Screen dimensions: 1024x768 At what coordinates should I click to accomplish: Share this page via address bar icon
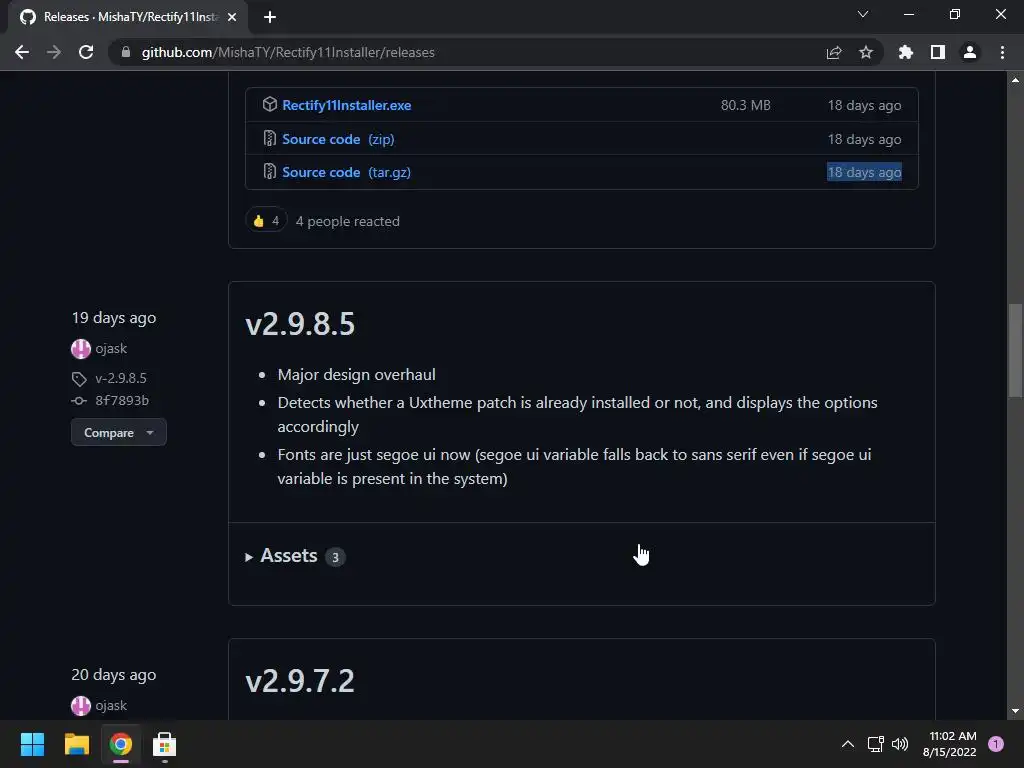point(834,52)
